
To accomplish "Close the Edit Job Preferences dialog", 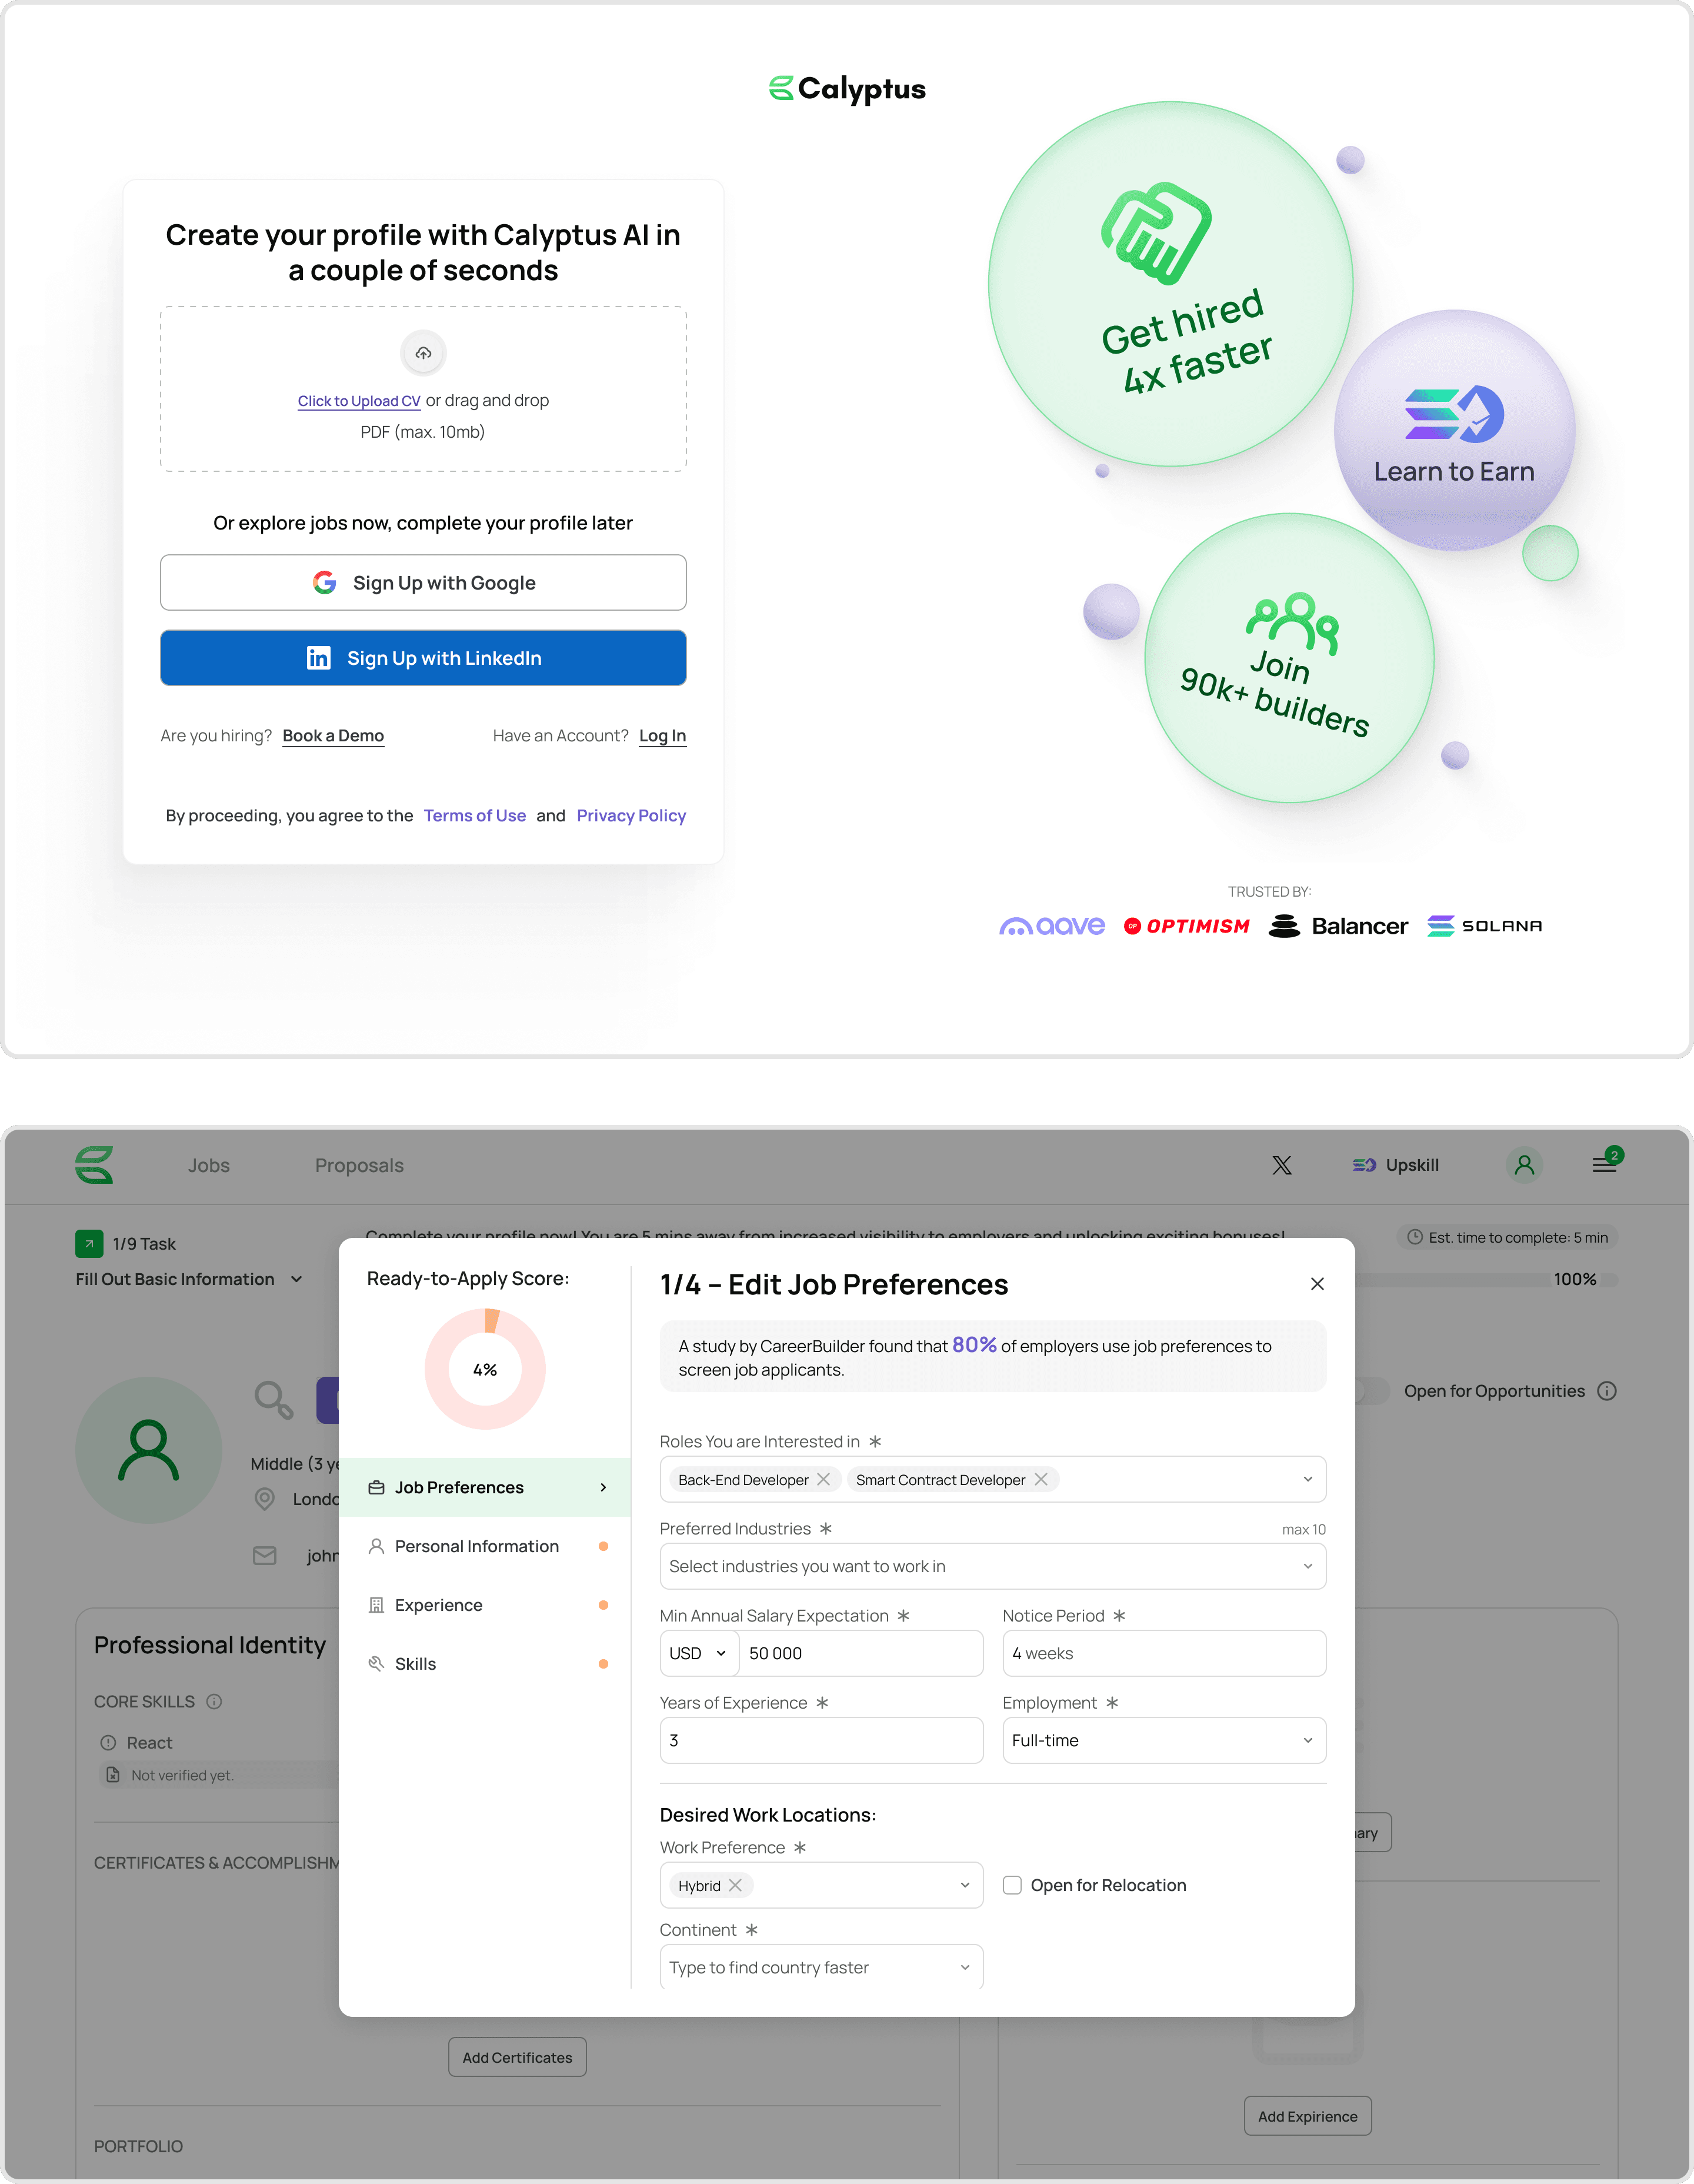I will pos(1316,1284).
